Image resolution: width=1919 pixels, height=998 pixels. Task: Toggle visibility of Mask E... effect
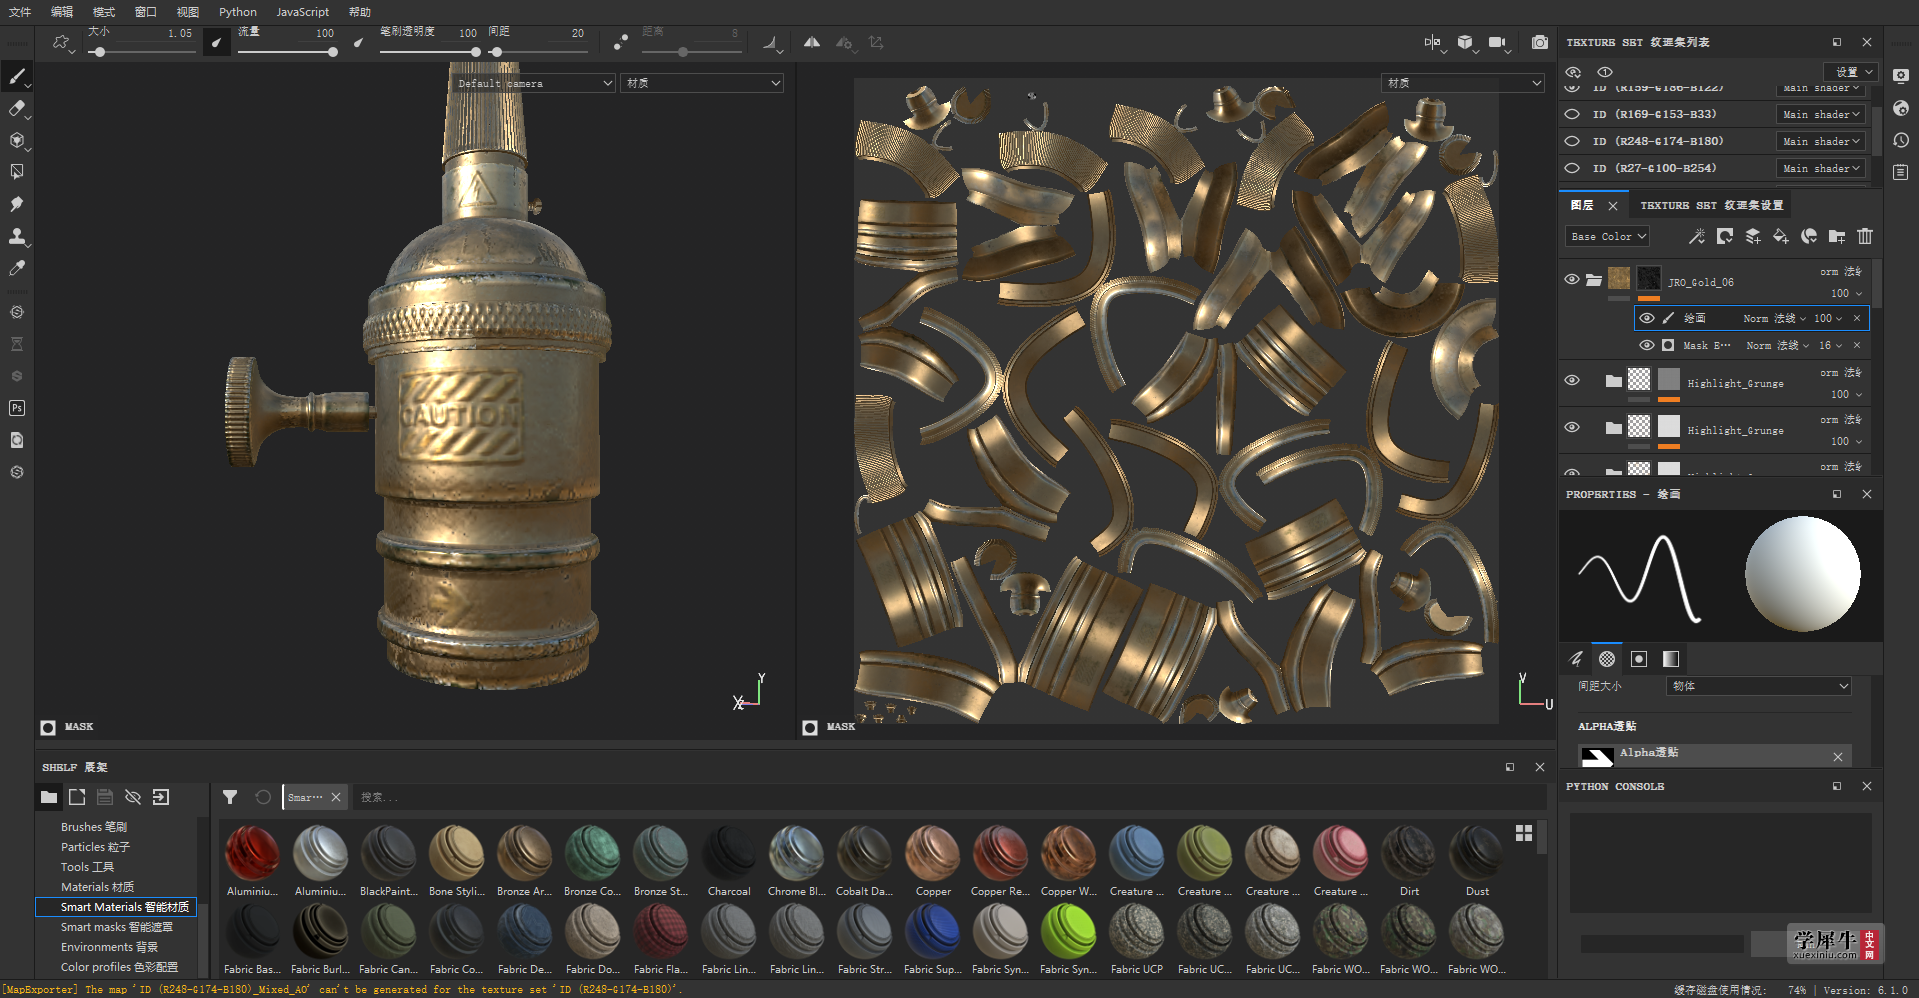click(x=1646, y=345)
